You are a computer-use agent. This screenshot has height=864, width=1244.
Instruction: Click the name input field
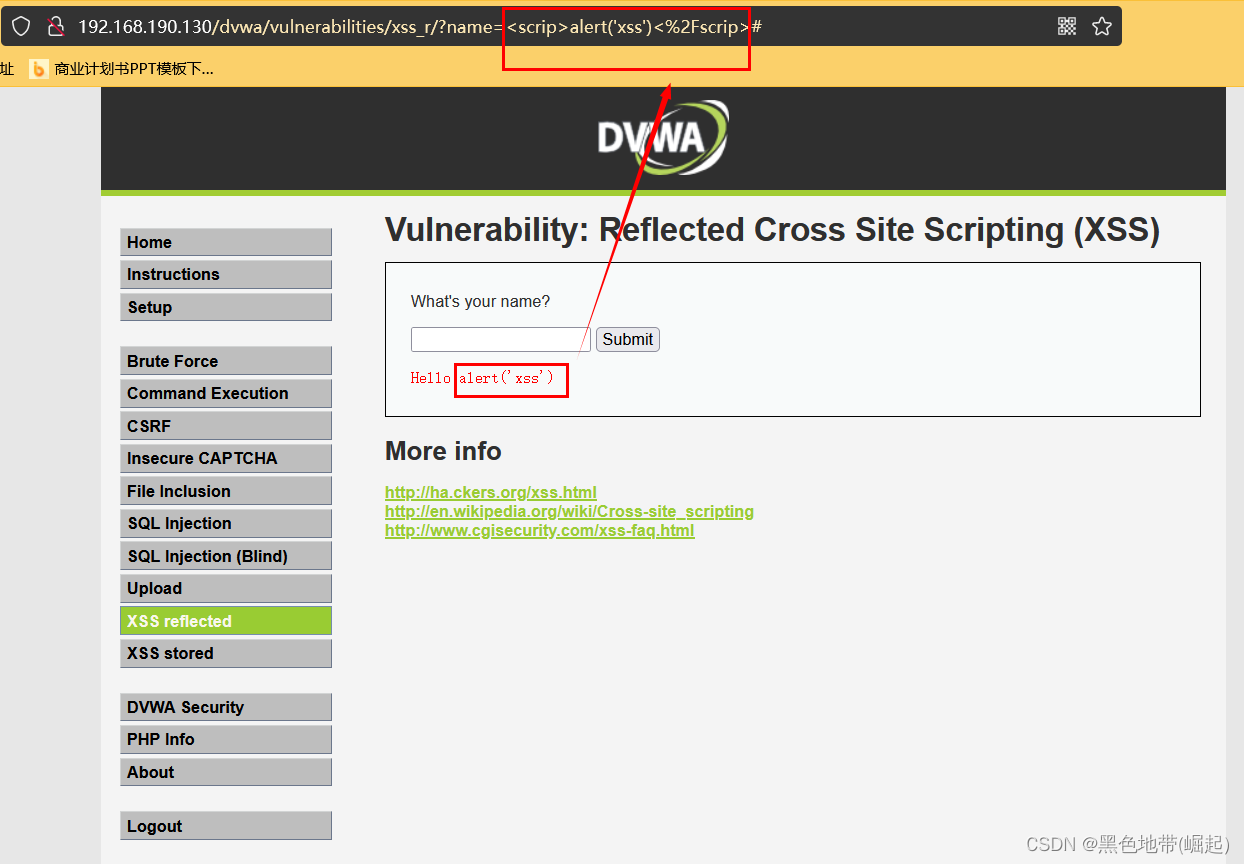pyautogui.click(x=498, y=339)
